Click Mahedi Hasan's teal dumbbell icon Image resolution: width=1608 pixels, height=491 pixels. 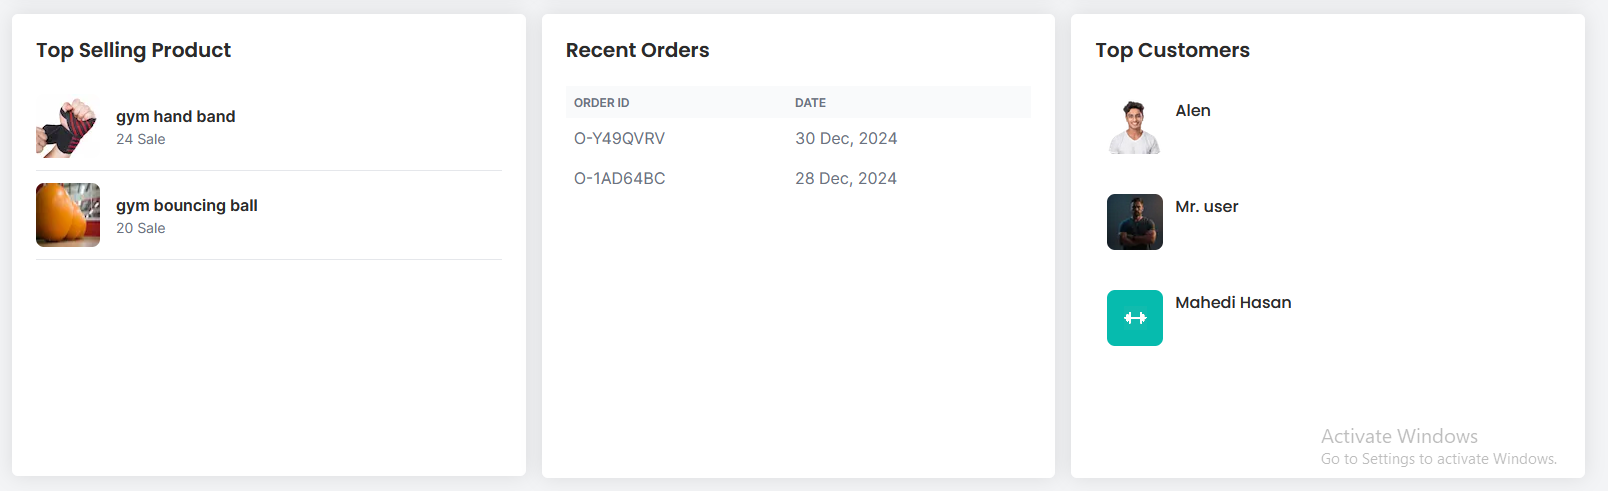(1134, 318)
